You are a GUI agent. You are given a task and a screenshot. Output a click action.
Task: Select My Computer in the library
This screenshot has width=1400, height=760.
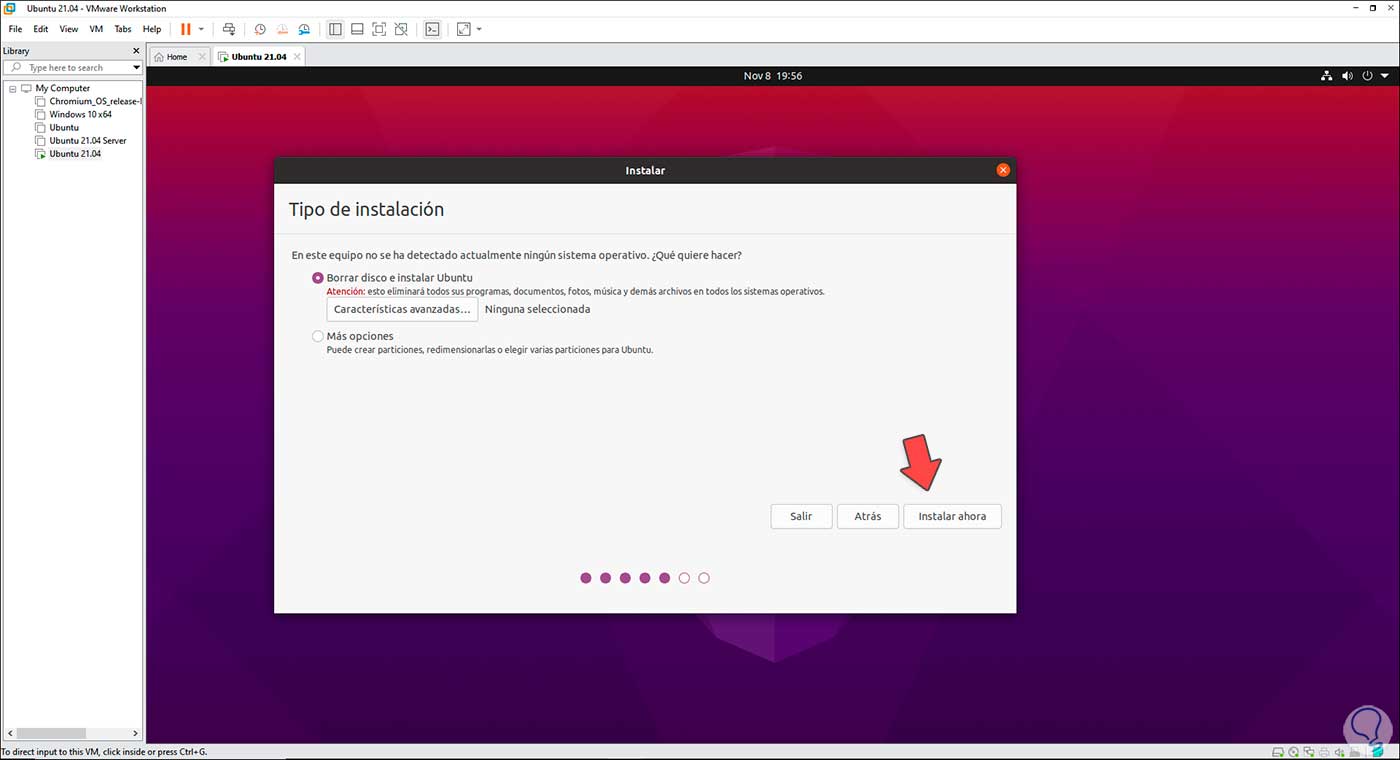point(62,88)
